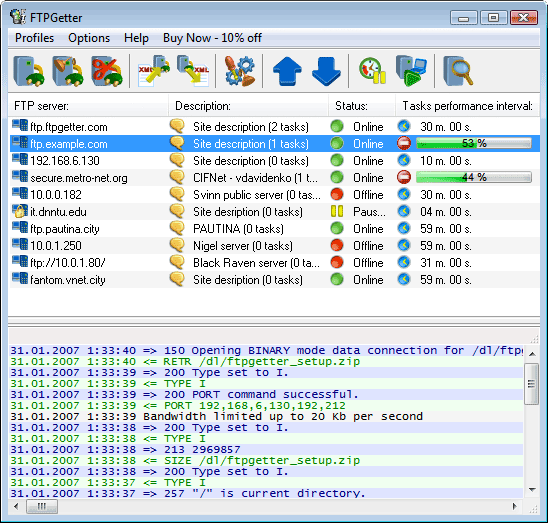
Task: Click the run tasks now computer icon
Action: [412, 71]
